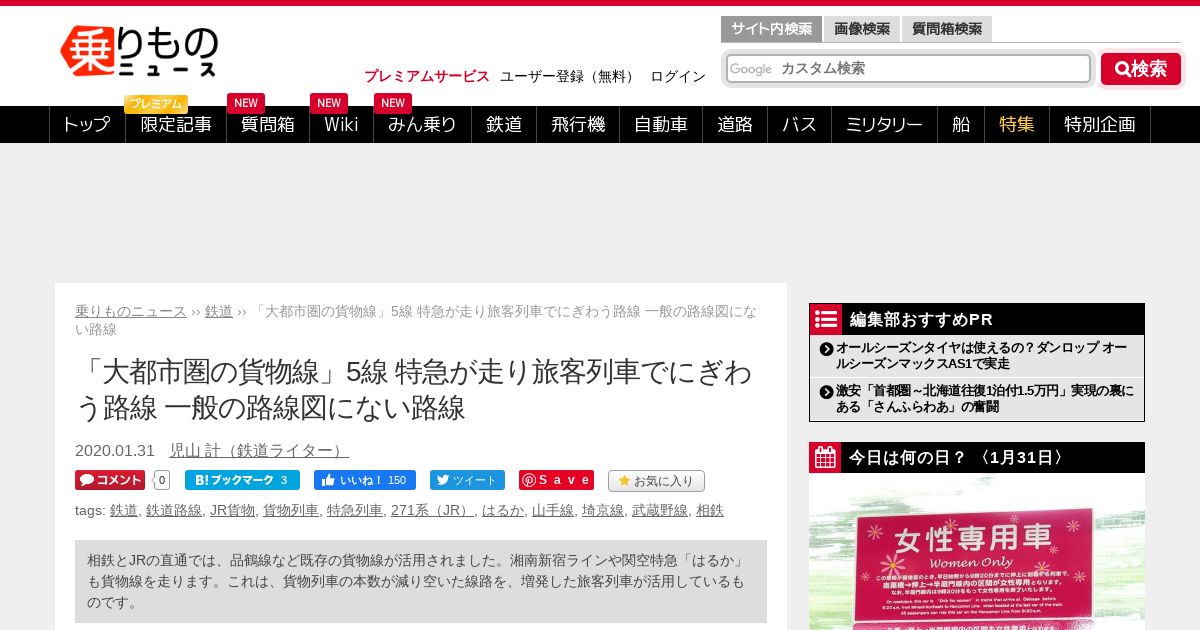1200x630 pixels.
Task: Switch to the 画像検索 tab
Action: pyautogui.click(x=862, y=29)
